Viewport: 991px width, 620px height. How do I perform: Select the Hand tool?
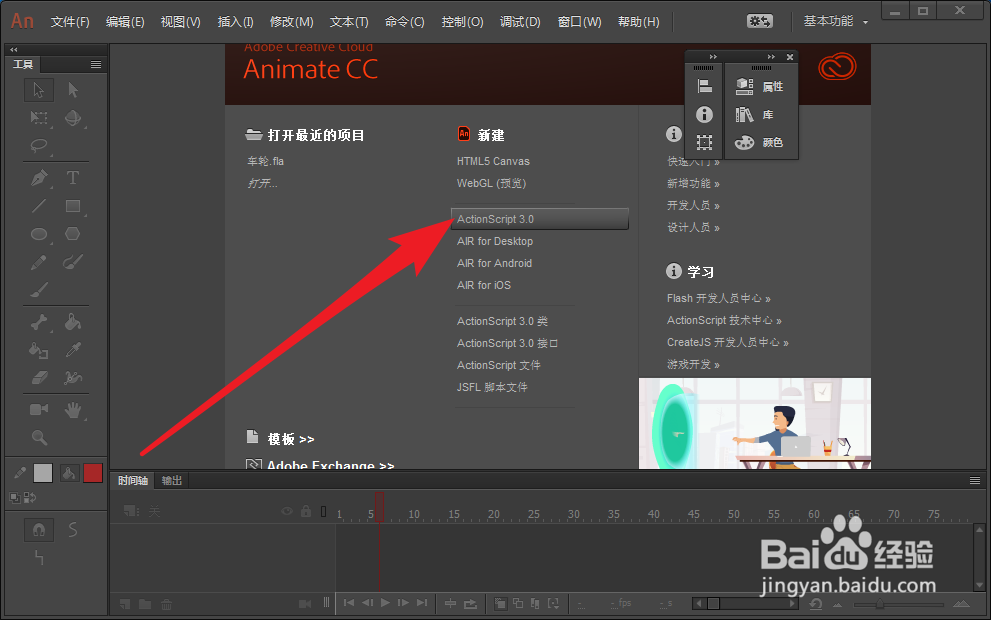(73, 410)
